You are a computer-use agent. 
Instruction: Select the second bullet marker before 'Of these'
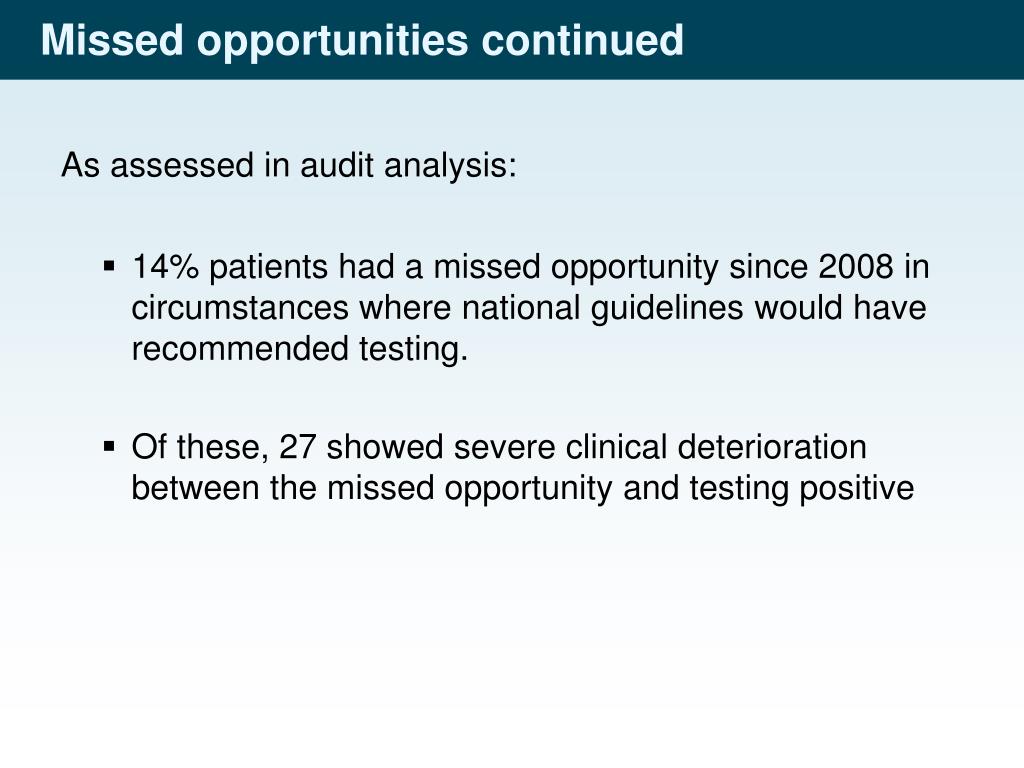(x=109, y=447)
